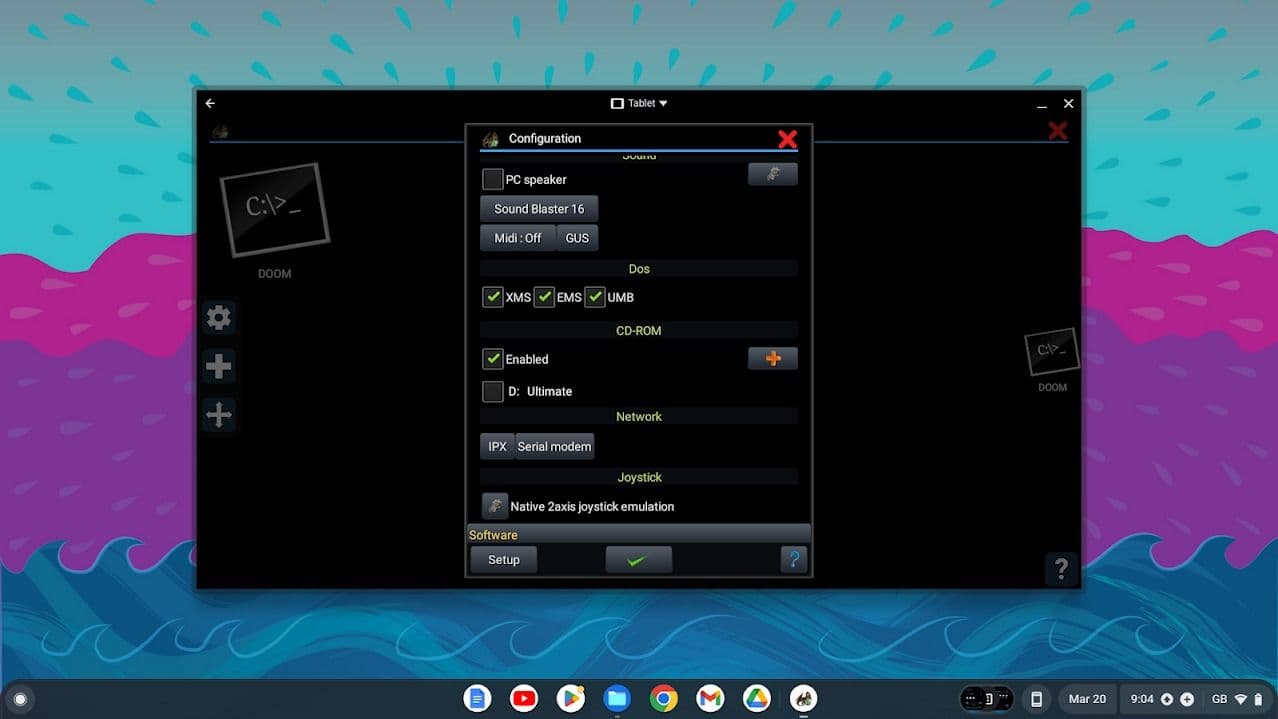
Task: Enable the PC speaker checkbox
Action: 492,180
